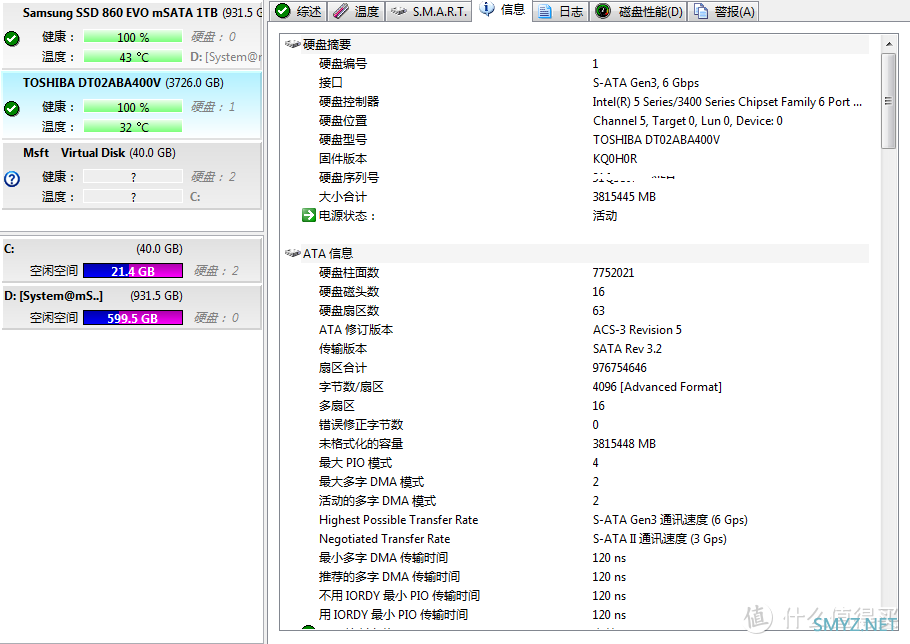This screenshot has width=910, height=644.
Task: Click 固件版本 KQ0H0R value
Action: [615, 158]
